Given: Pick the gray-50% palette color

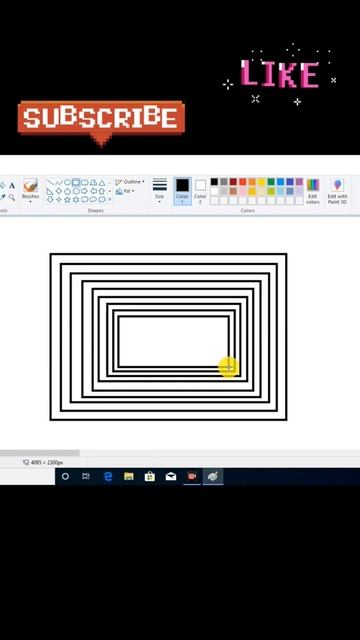Looking at the screenshot, I should pyautogui.click(x=224, y=182).
